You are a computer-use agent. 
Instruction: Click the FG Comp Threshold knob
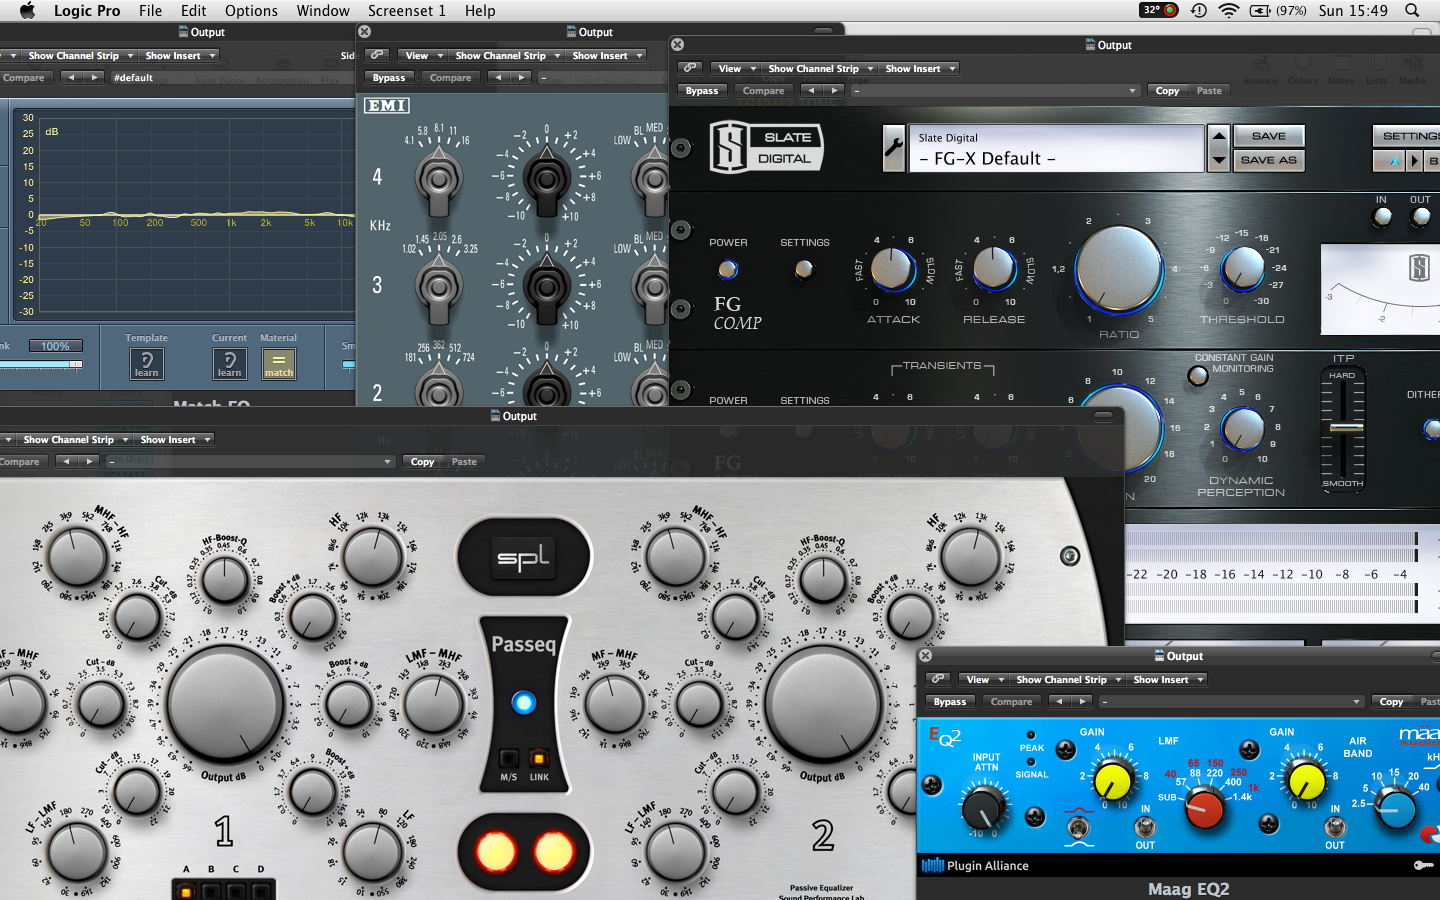click(1243, 268)
